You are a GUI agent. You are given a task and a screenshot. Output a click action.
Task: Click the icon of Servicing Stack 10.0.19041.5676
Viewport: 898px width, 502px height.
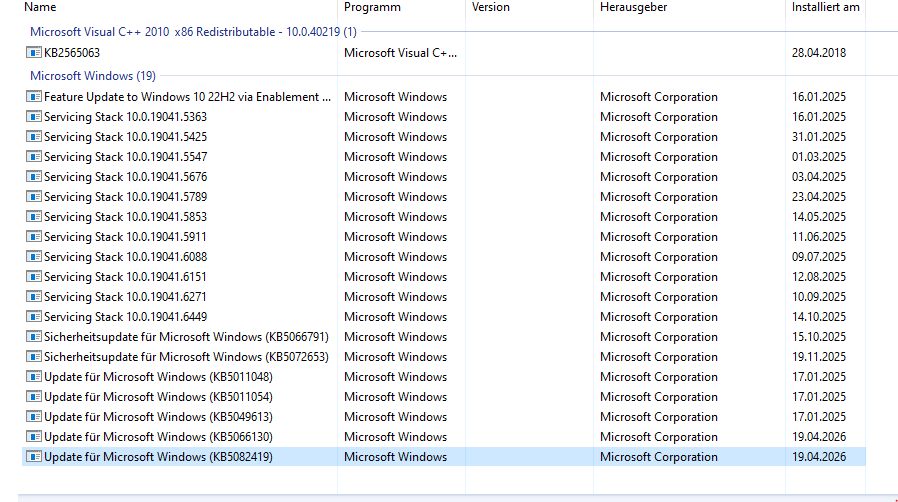point(34,177)
